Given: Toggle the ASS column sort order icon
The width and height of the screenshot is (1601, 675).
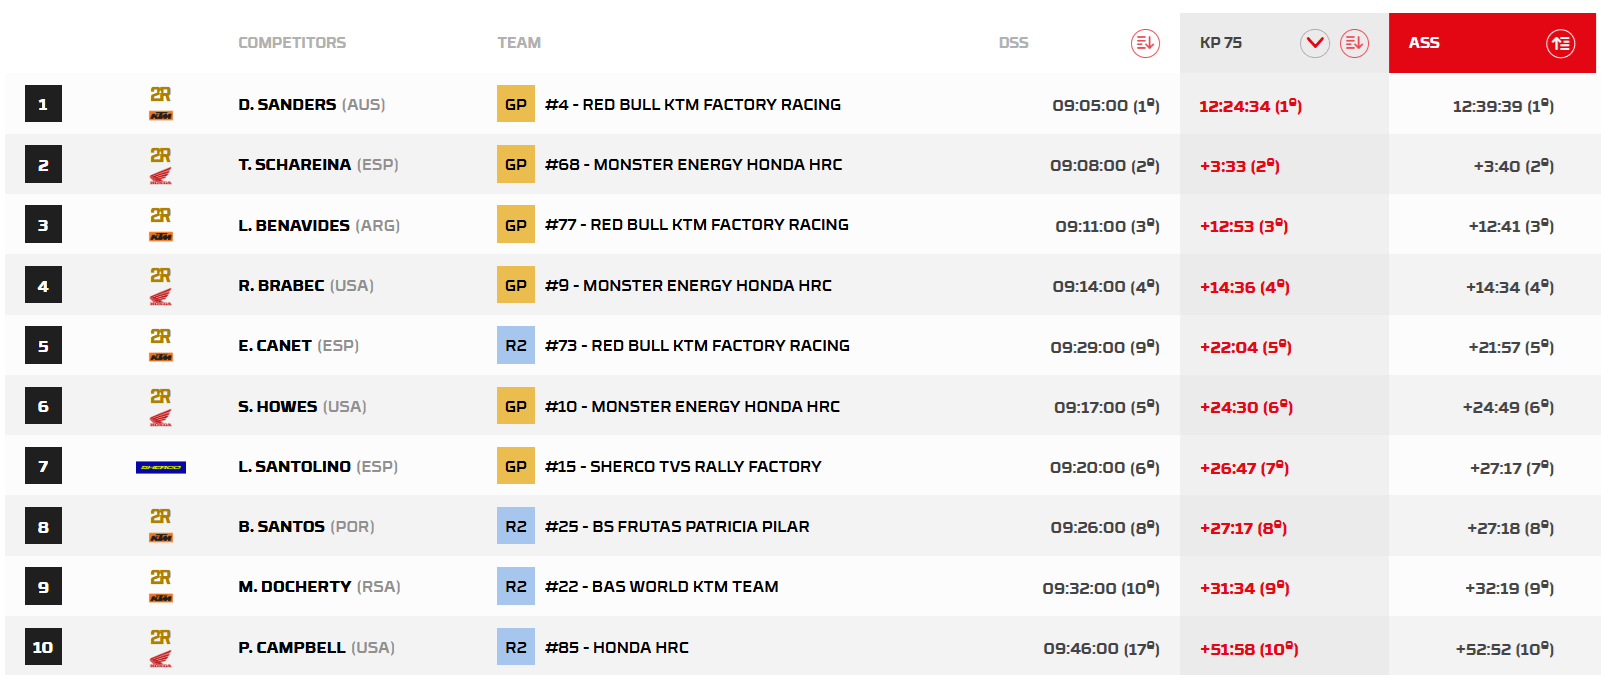Looking at the screenshot, I should (x=1561, y=43).
